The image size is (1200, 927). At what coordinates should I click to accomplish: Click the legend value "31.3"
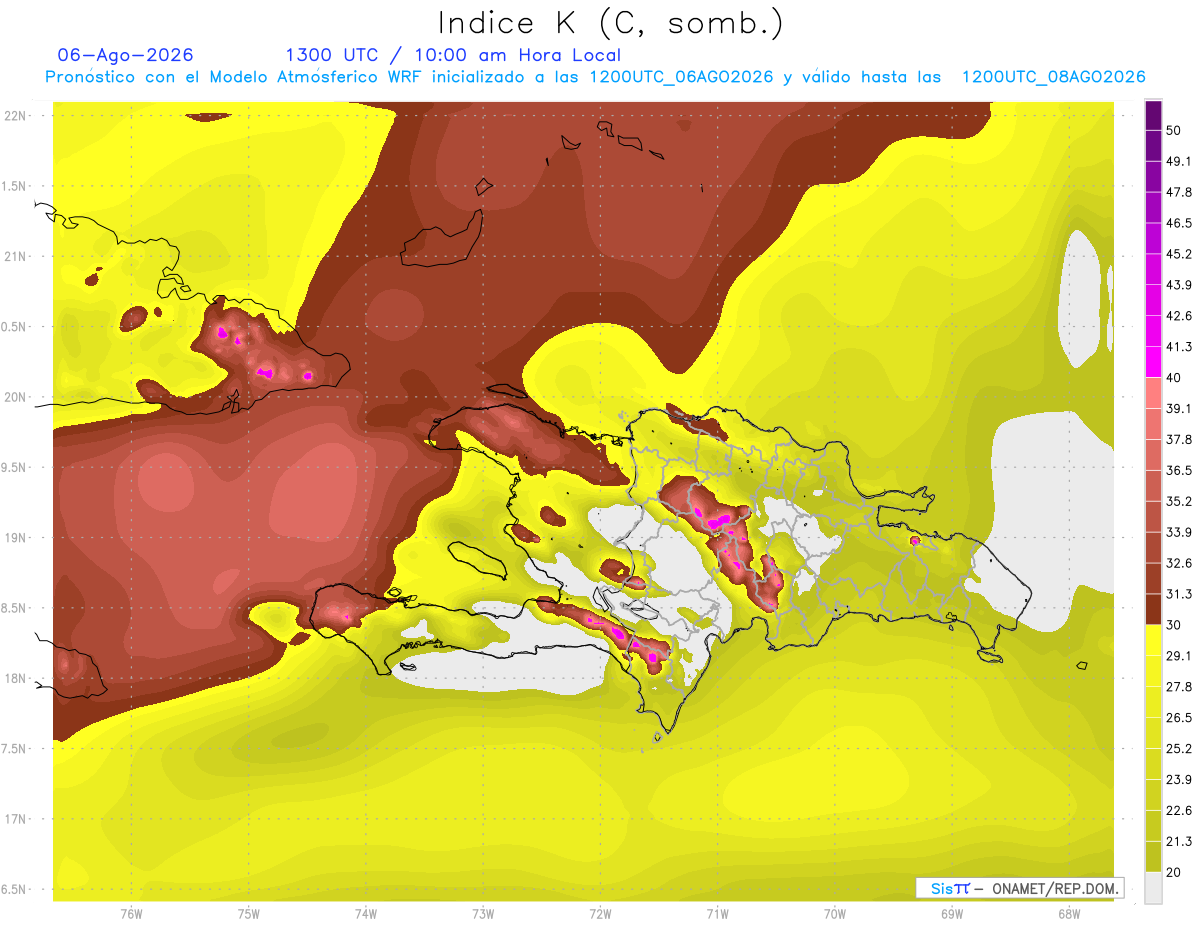pos(1178,594)
